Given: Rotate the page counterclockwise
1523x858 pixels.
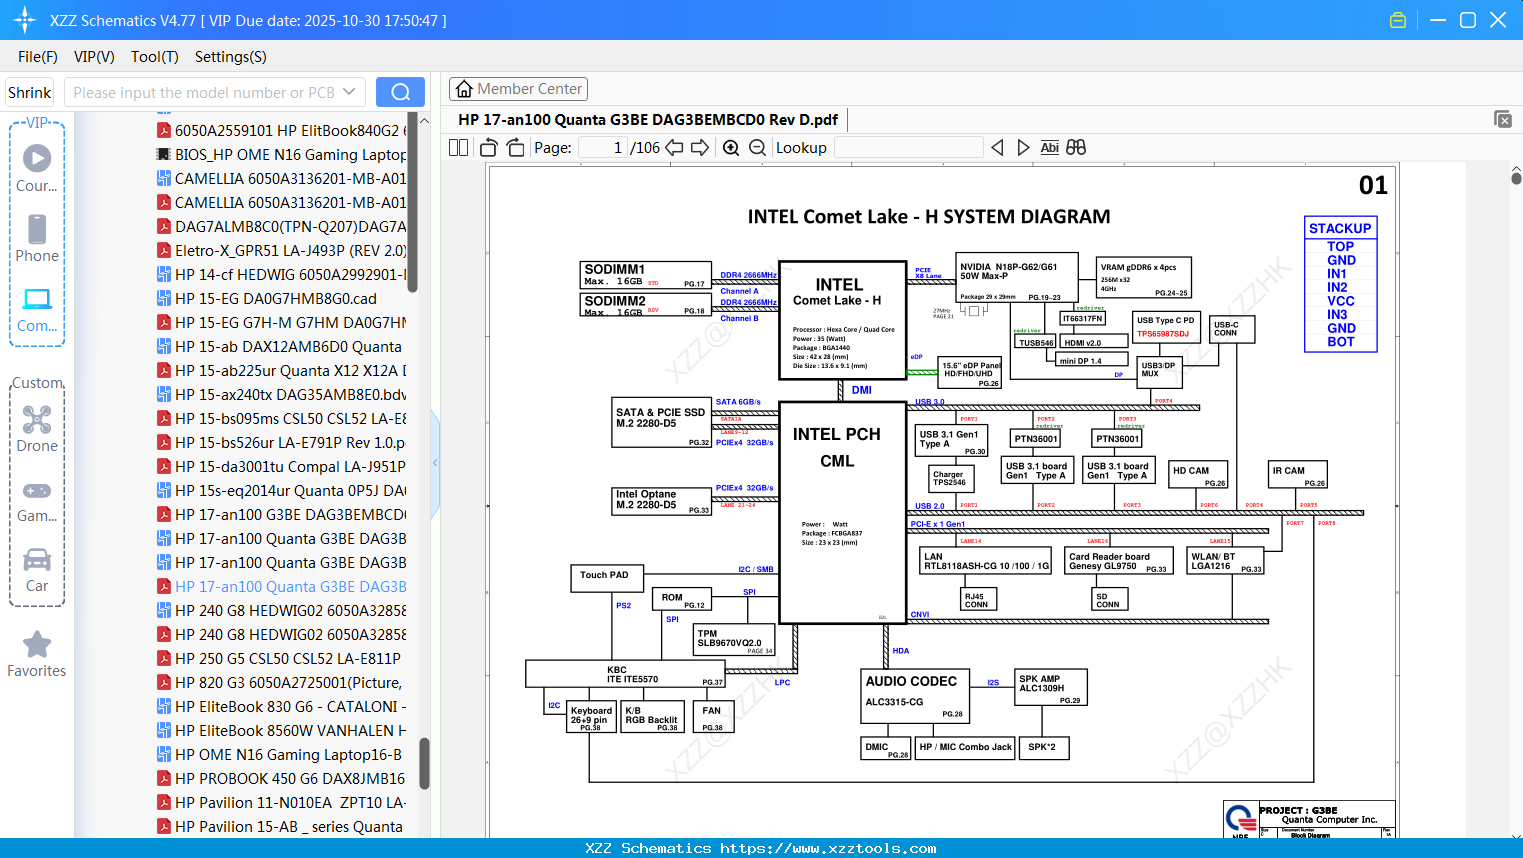Looking at the screenshot, I should click(x=488, y=147).
